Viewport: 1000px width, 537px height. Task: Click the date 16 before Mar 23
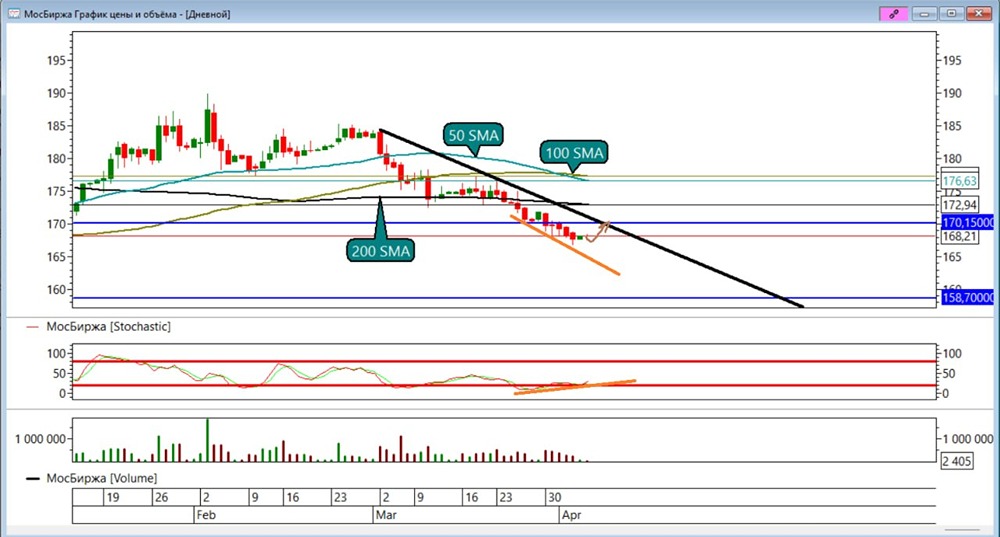[x=471, y=497]
